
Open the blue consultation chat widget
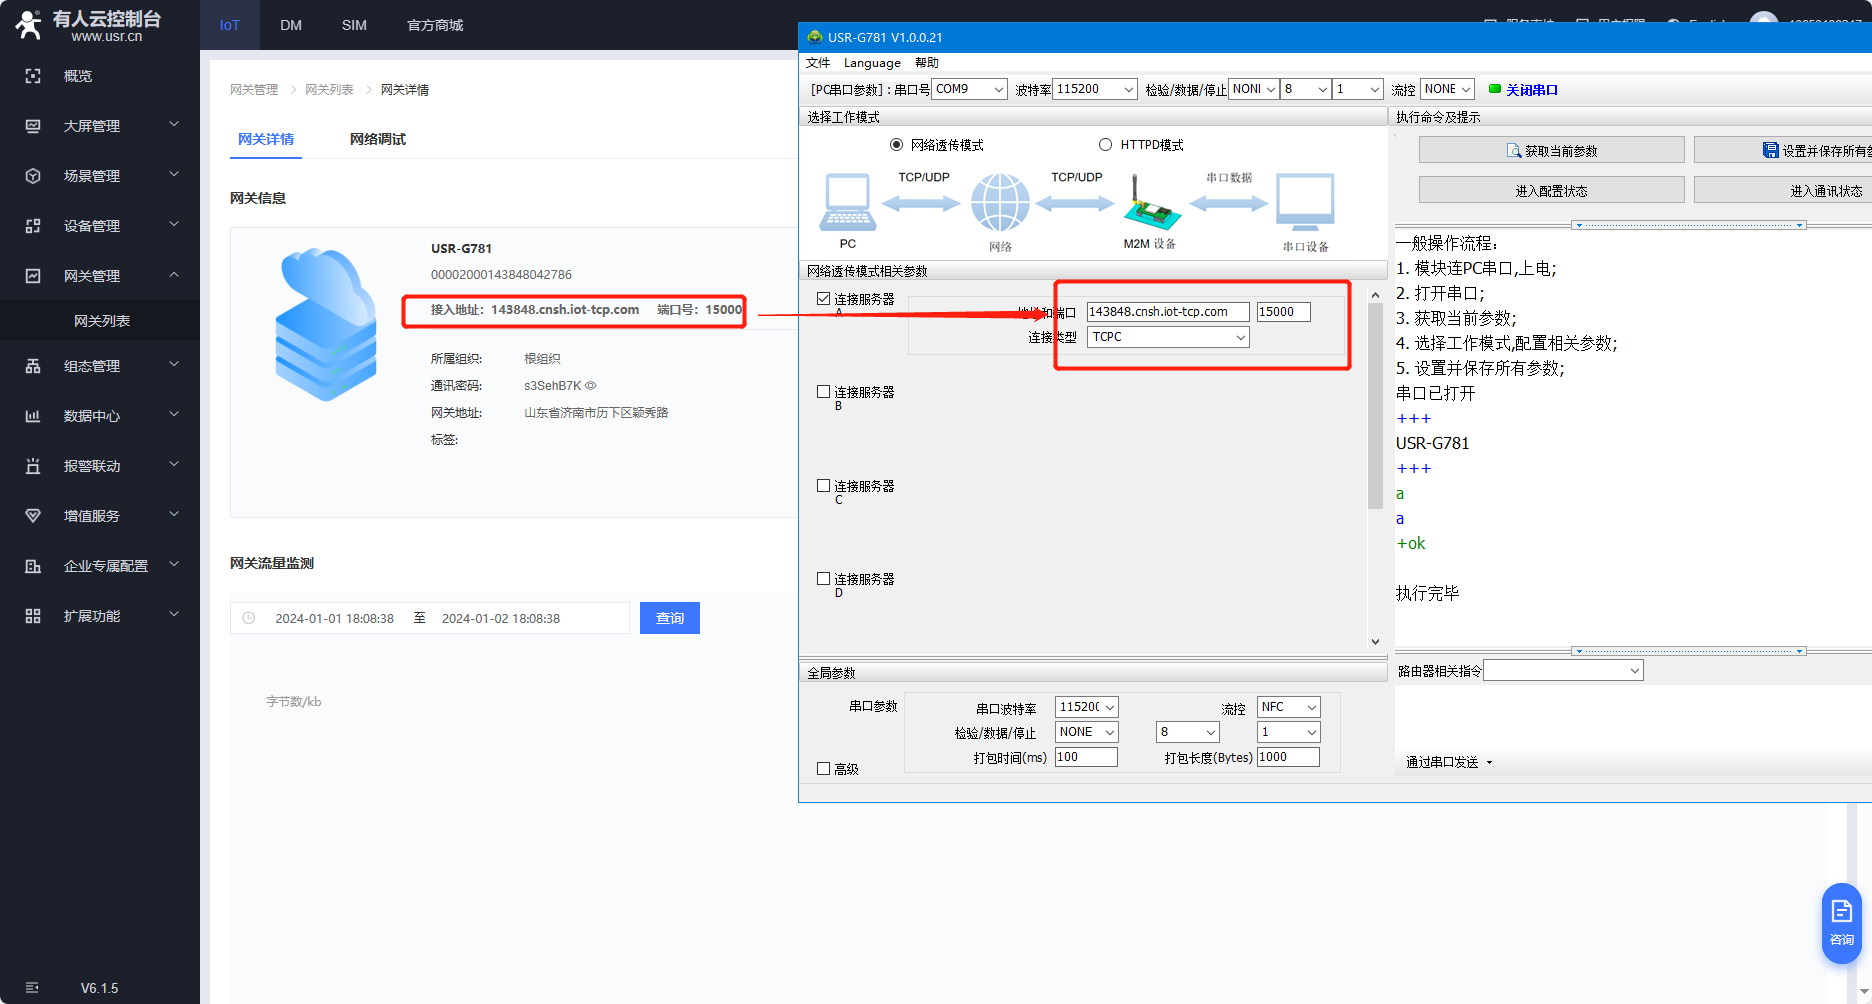[x=1841, y=922]
